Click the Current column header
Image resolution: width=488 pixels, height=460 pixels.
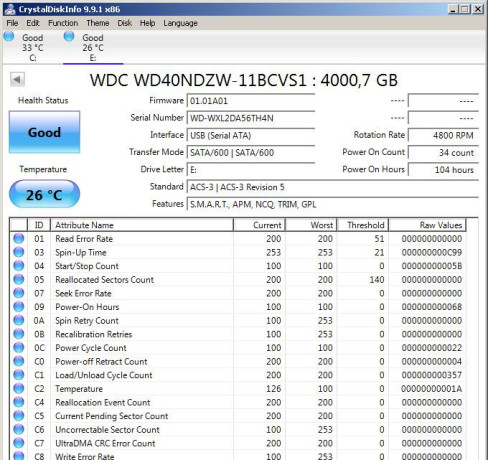259,225
